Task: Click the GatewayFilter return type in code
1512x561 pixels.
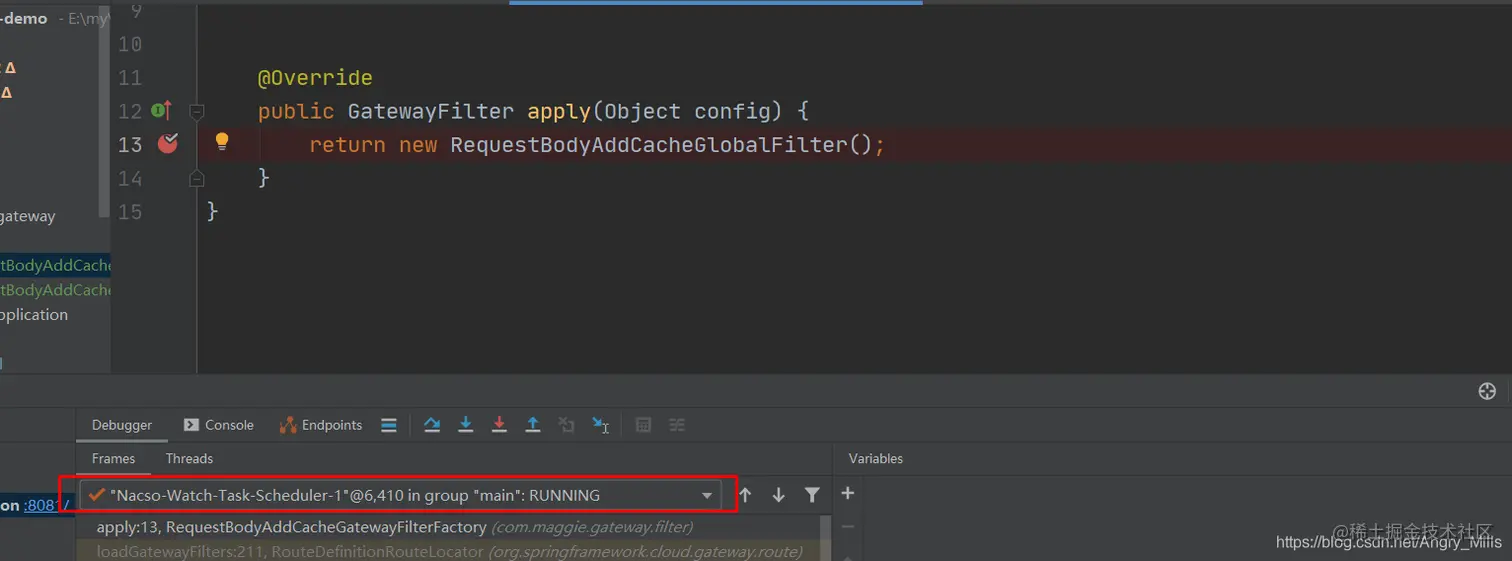Action: [431, 111]
